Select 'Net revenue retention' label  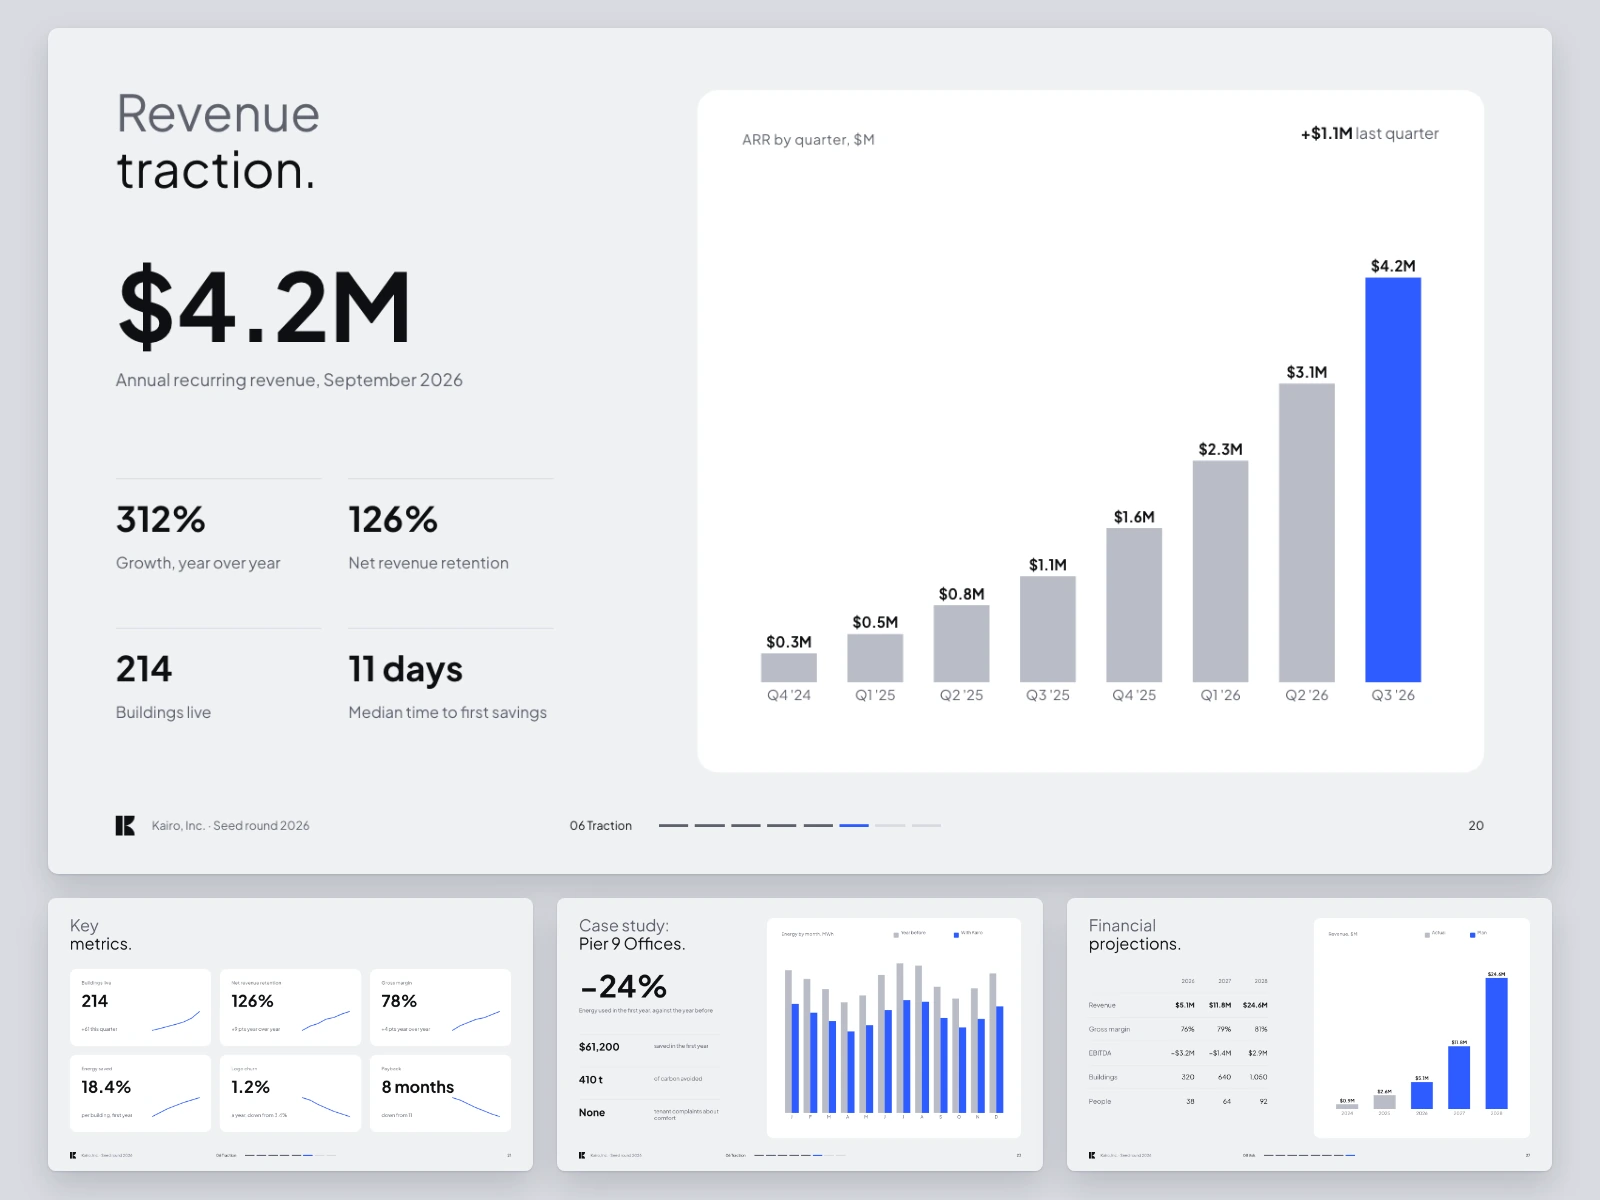(428, 563)
